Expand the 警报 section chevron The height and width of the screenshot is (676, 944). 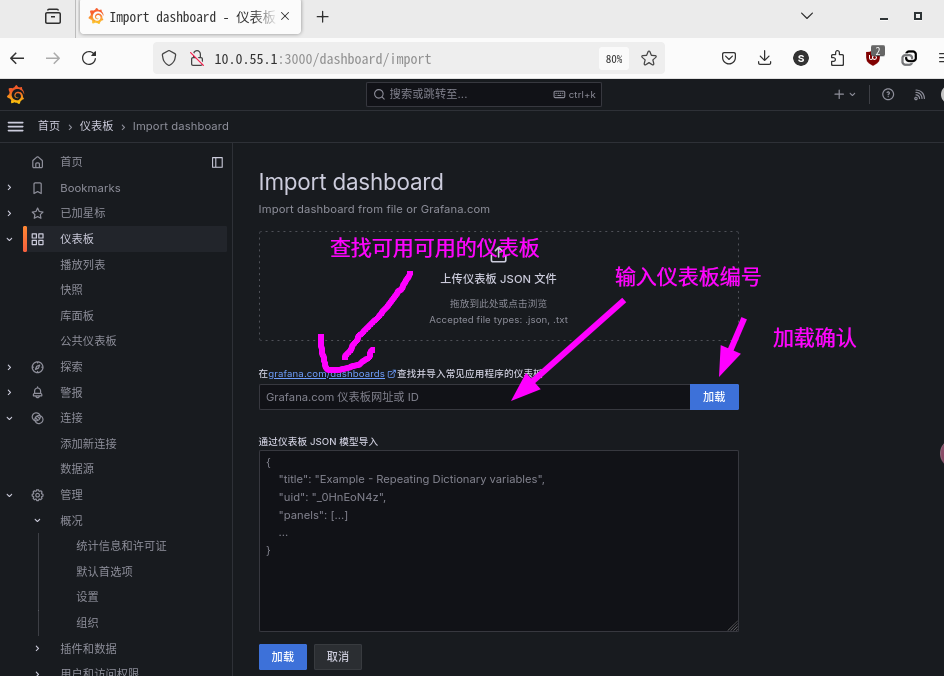pyautogui.click(x=9, y=392)
